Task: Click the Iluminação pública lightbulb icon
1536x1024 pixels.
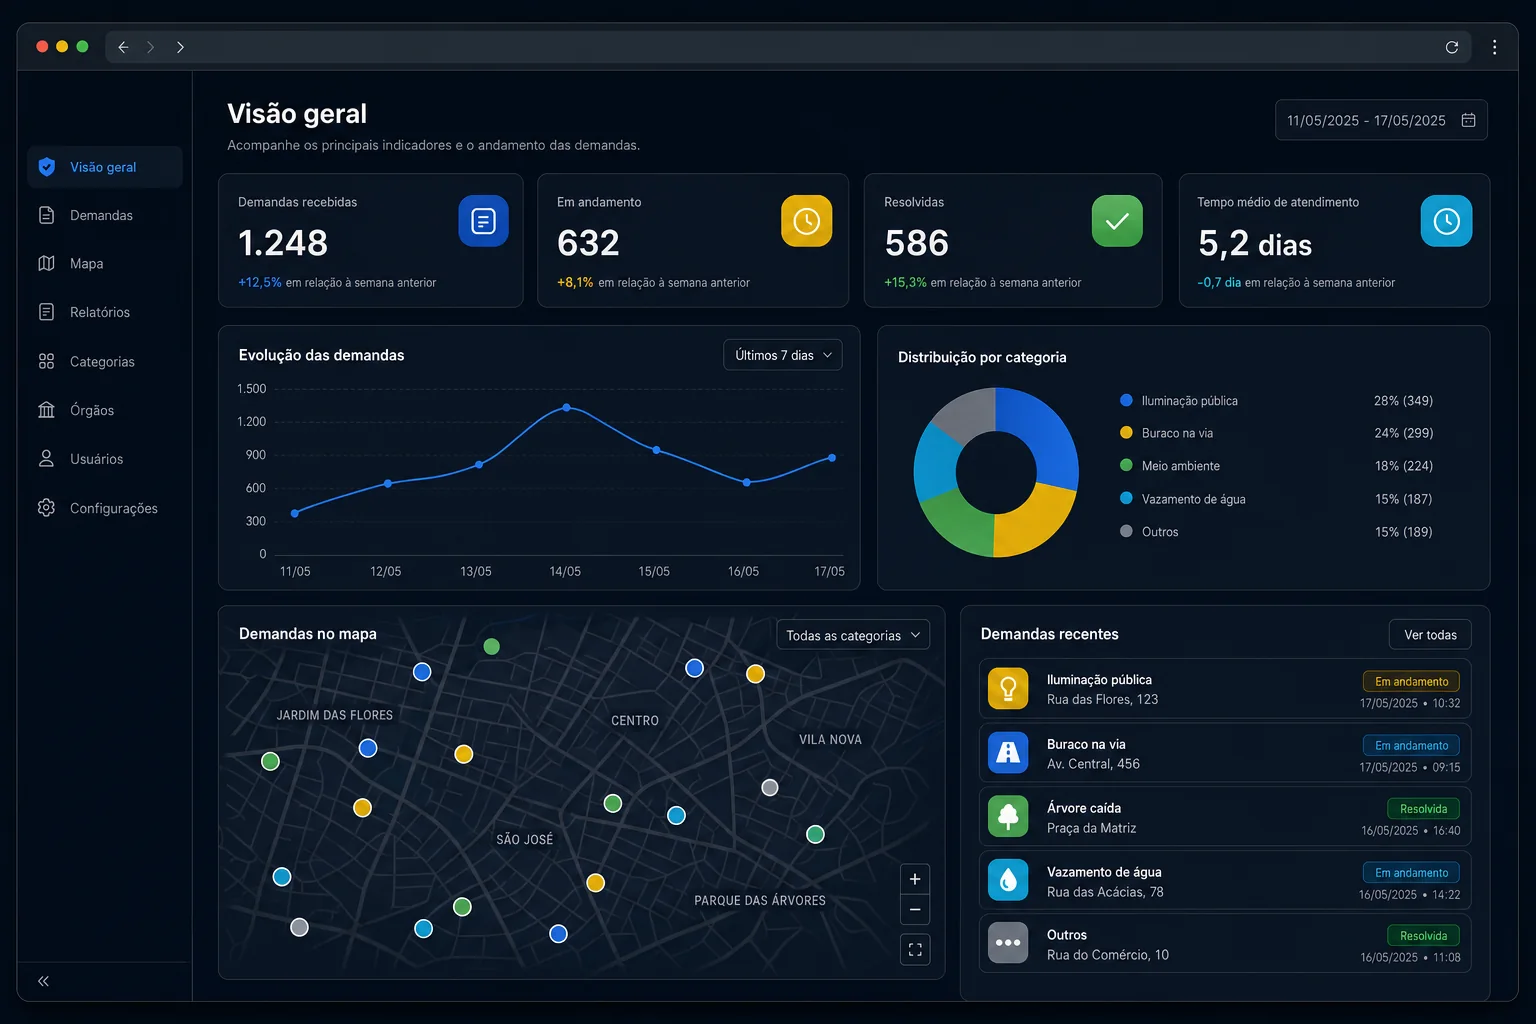Action: [x=1008, y=689]
